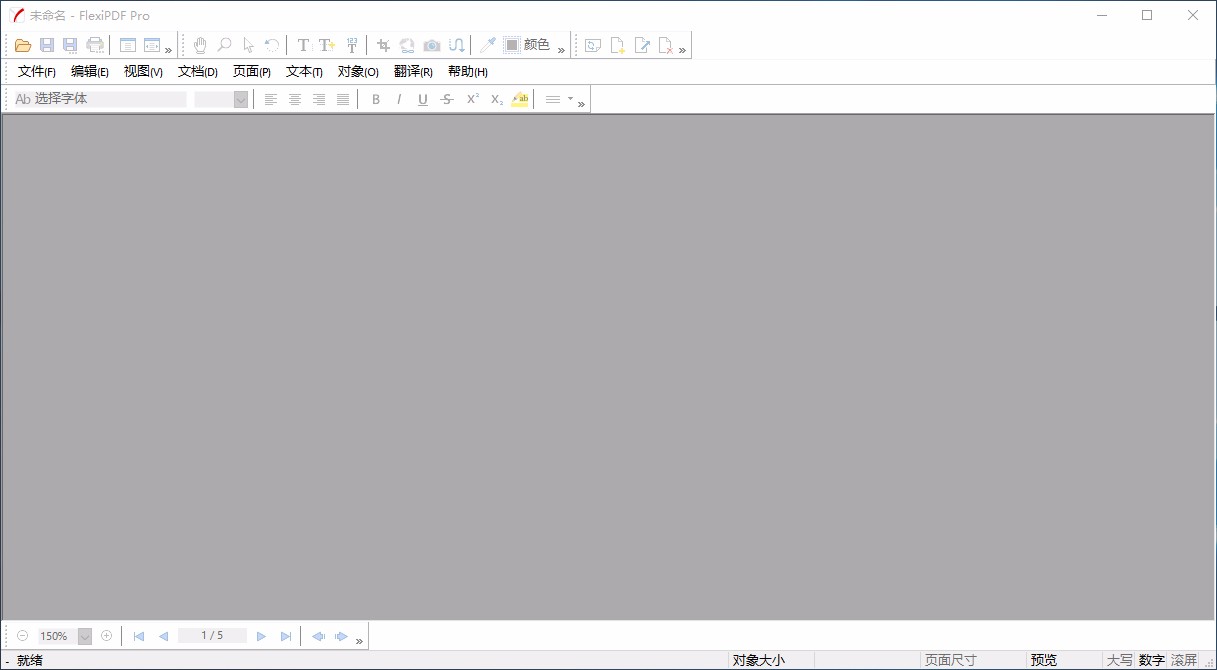This screenshot has height=670, width=1217.
Task: Click the first Save disk icon
Action: [x=47, y=45]
